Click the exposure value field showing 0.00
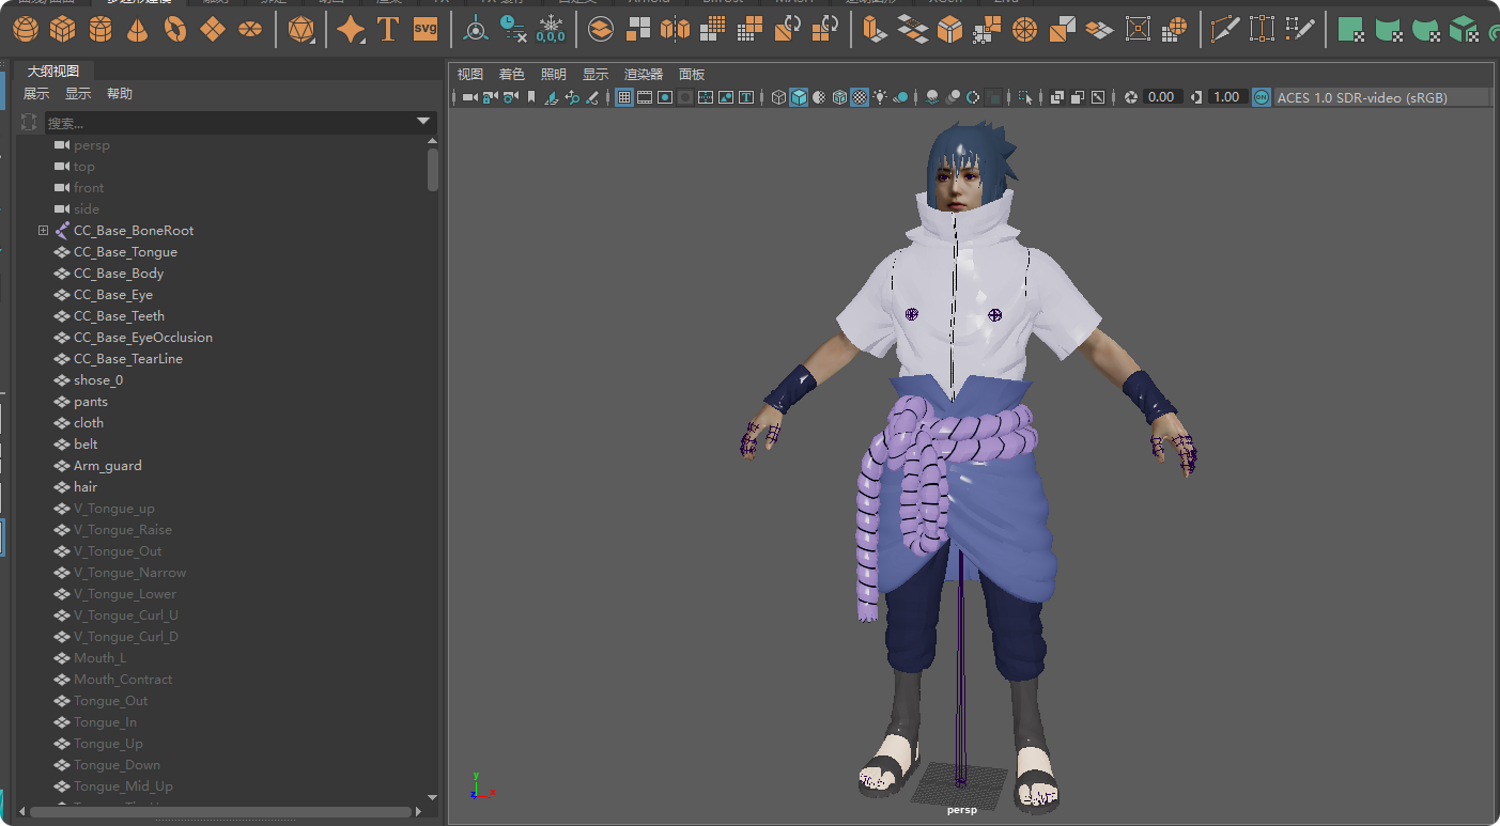Viewport: 1500px width, 826px height. pos(1161,97)
